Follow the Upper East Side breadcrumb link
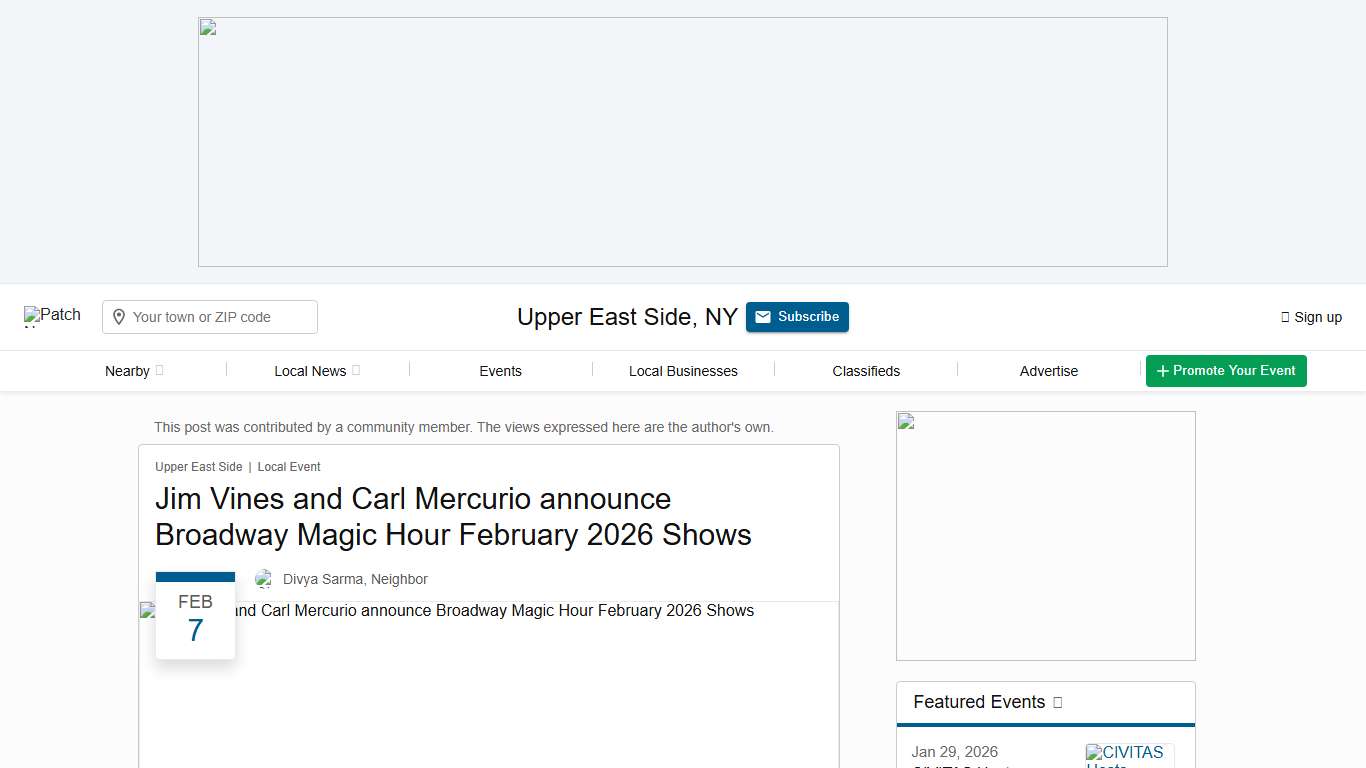1366x768 pixels. [x=198, y=467]
